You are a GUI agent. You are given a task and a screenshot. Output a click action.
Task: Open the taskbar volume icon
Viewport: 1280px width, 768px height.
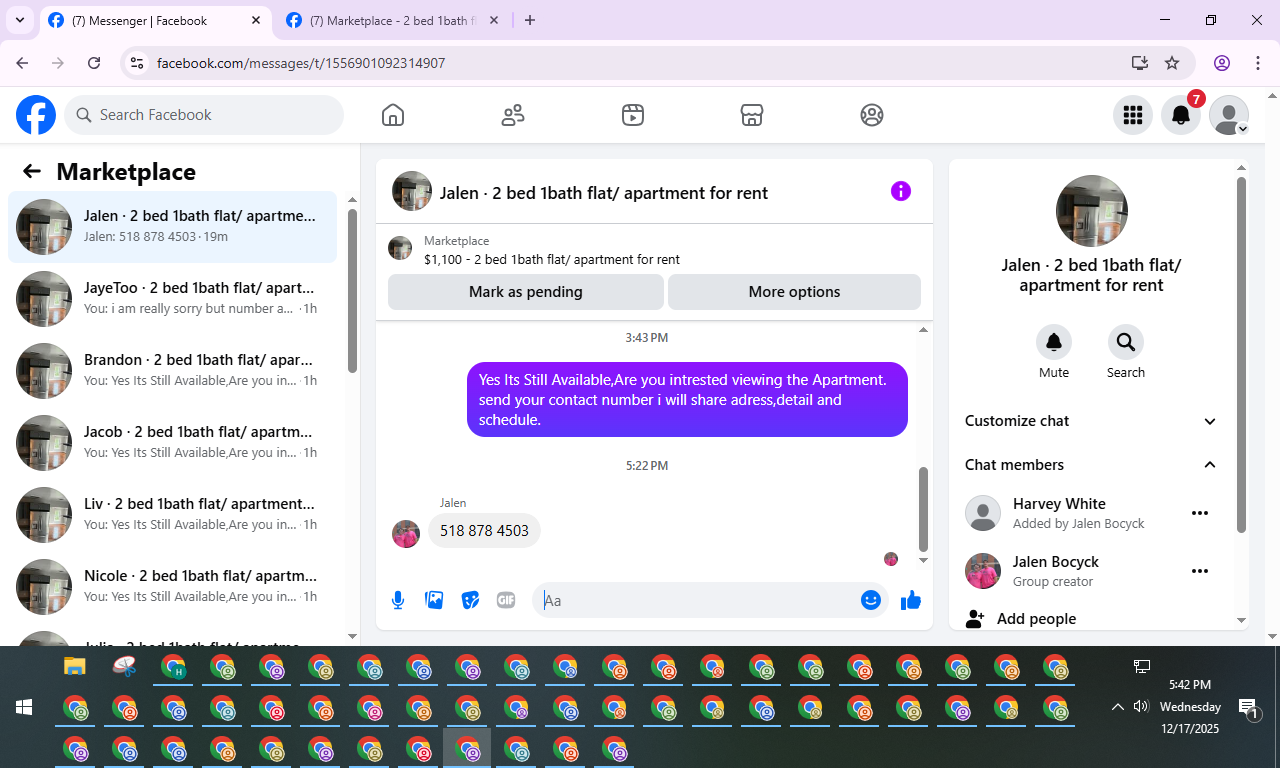click(x=1141, y=707)
